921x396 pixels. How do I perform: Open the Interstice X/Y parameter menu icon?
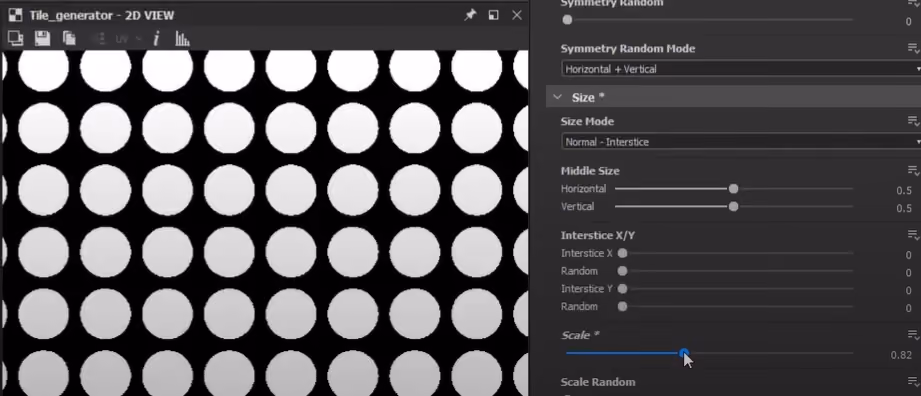913,235
